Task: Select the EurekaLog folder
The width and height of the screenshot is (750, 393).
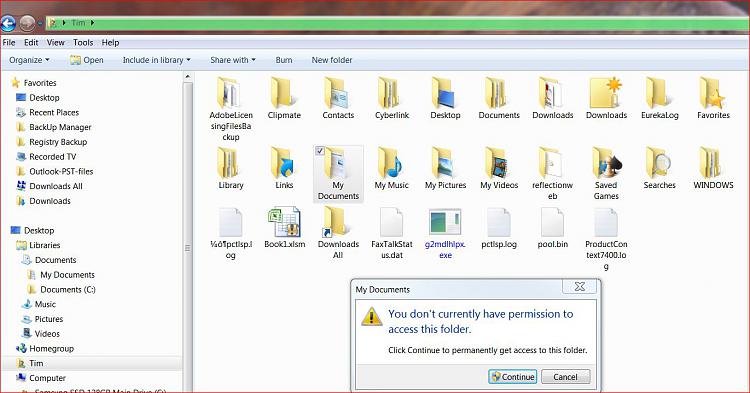Action: tap(660, 98)
